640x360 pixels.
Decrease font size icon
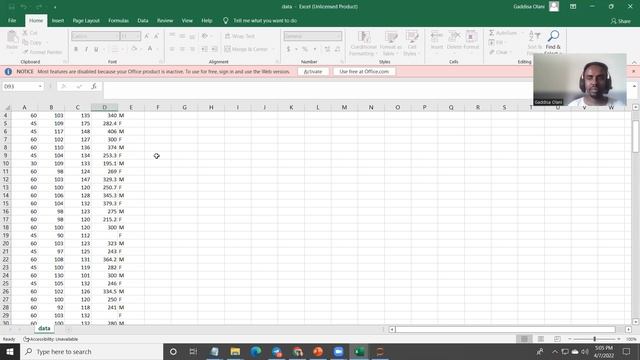click(156, 36)
